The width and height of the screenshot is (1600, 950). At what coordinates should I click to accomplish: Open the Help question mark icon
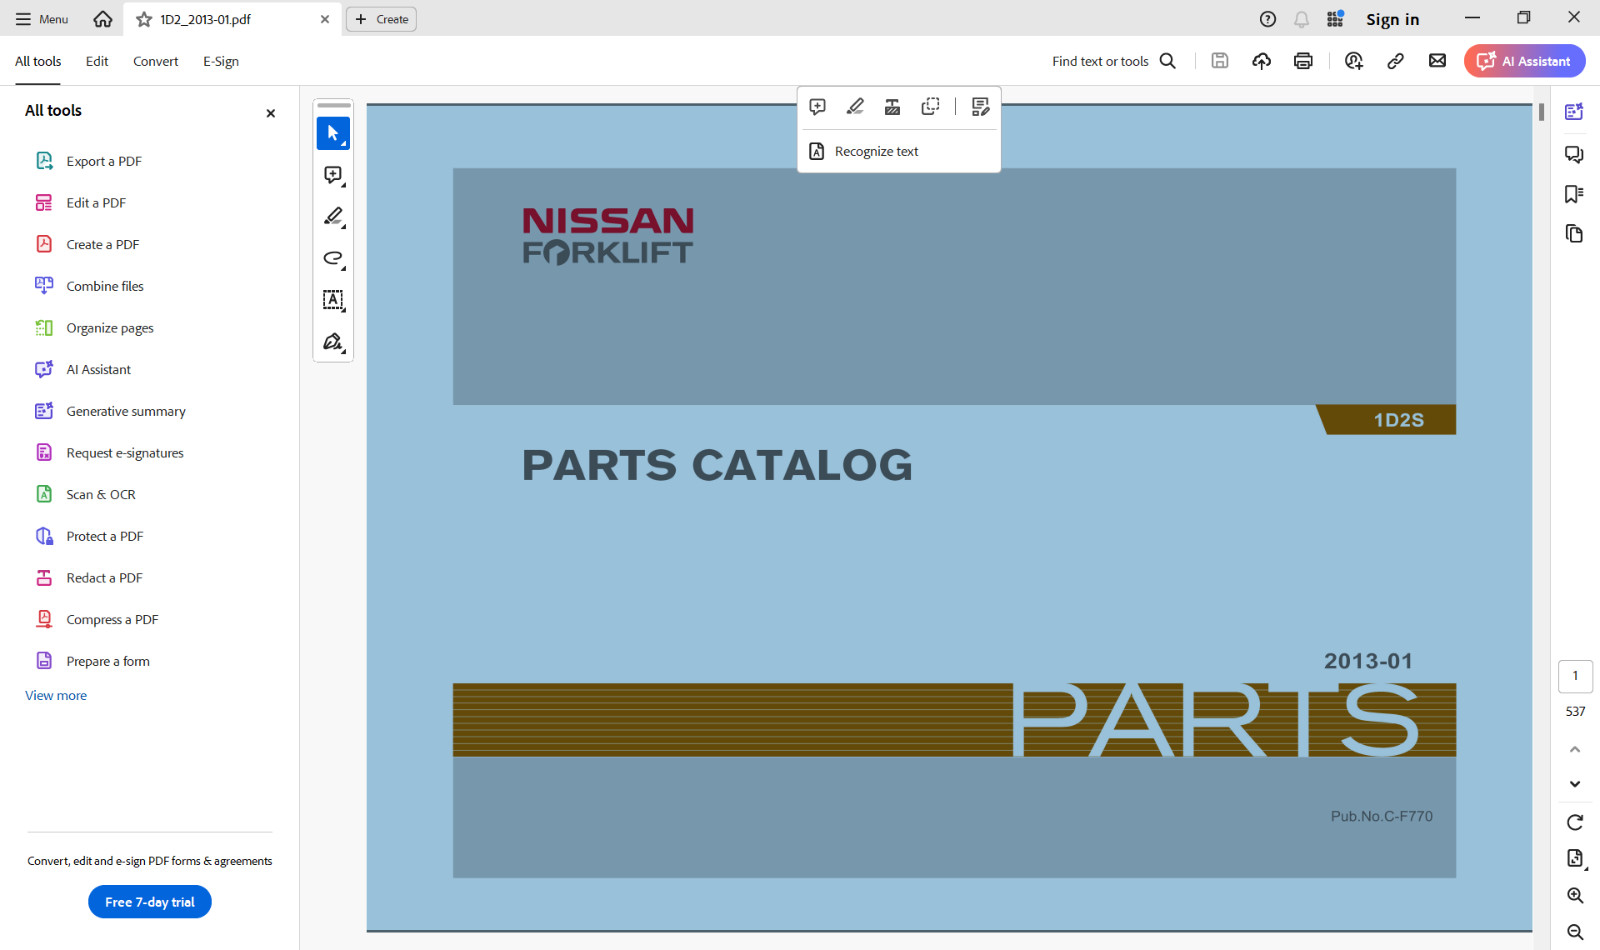[1268, 19]
